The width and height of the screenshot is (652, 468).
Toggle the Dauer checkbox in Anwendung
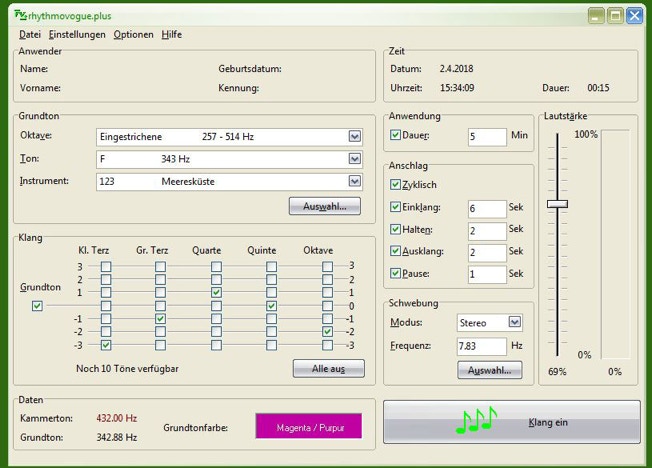(395, 135)
